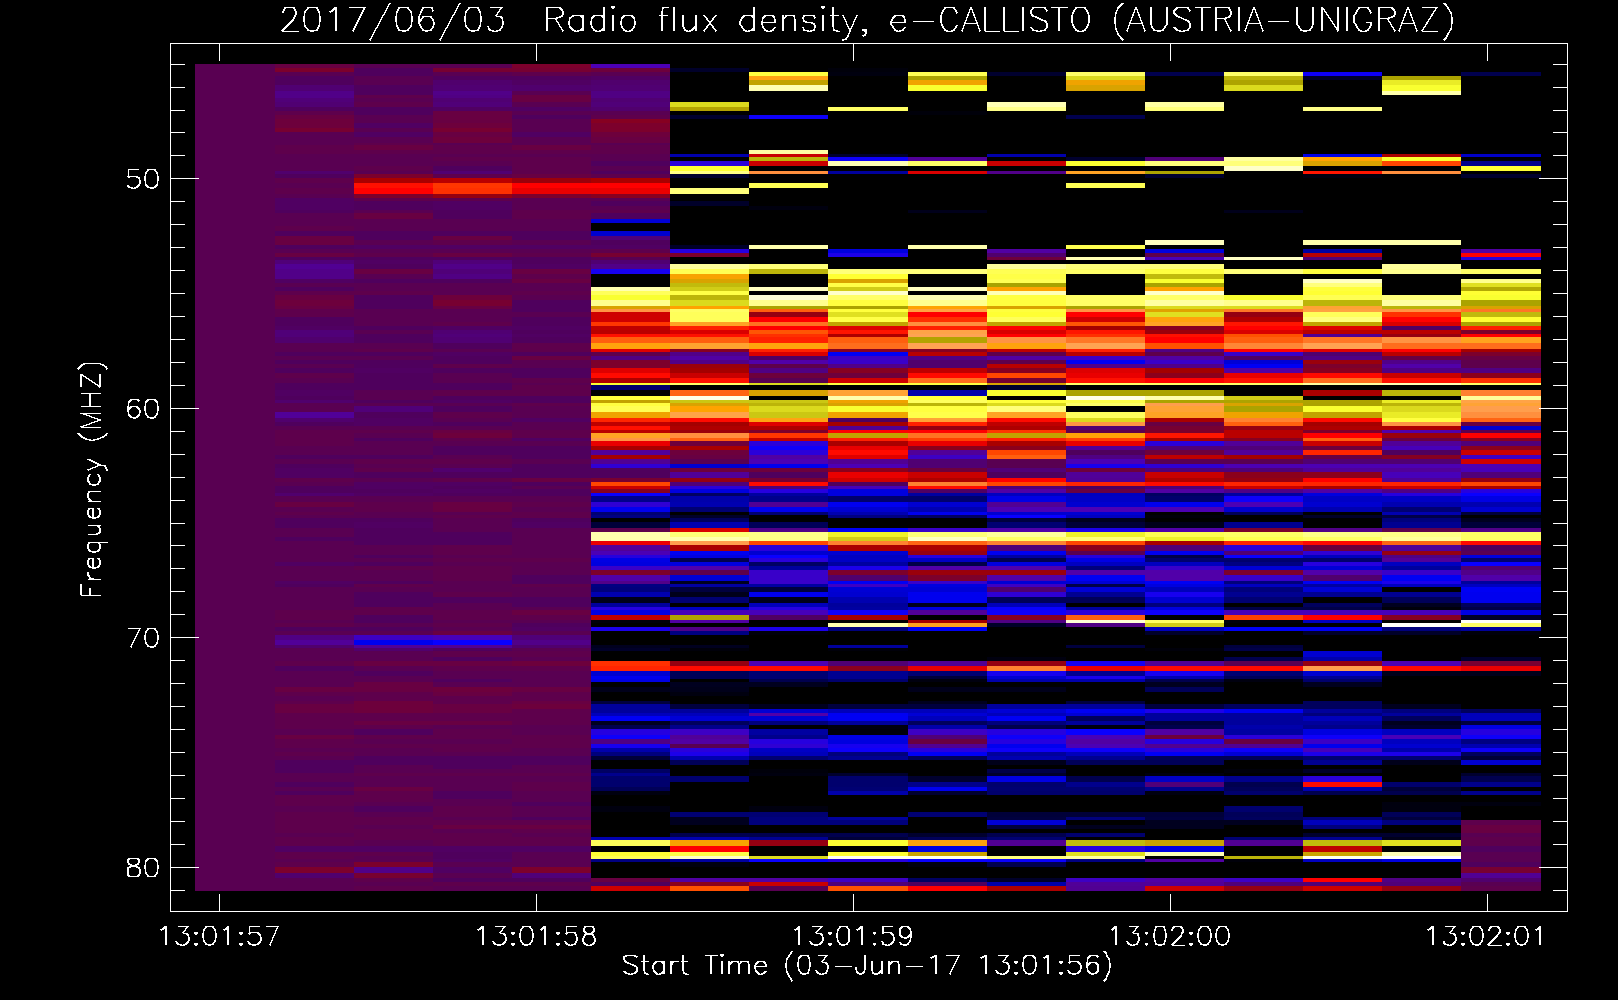Image resolution: width=1618 pixels, height=1000 pixels.
Task: Click the 13:01:57 time tick label
Action: point(220,937)
